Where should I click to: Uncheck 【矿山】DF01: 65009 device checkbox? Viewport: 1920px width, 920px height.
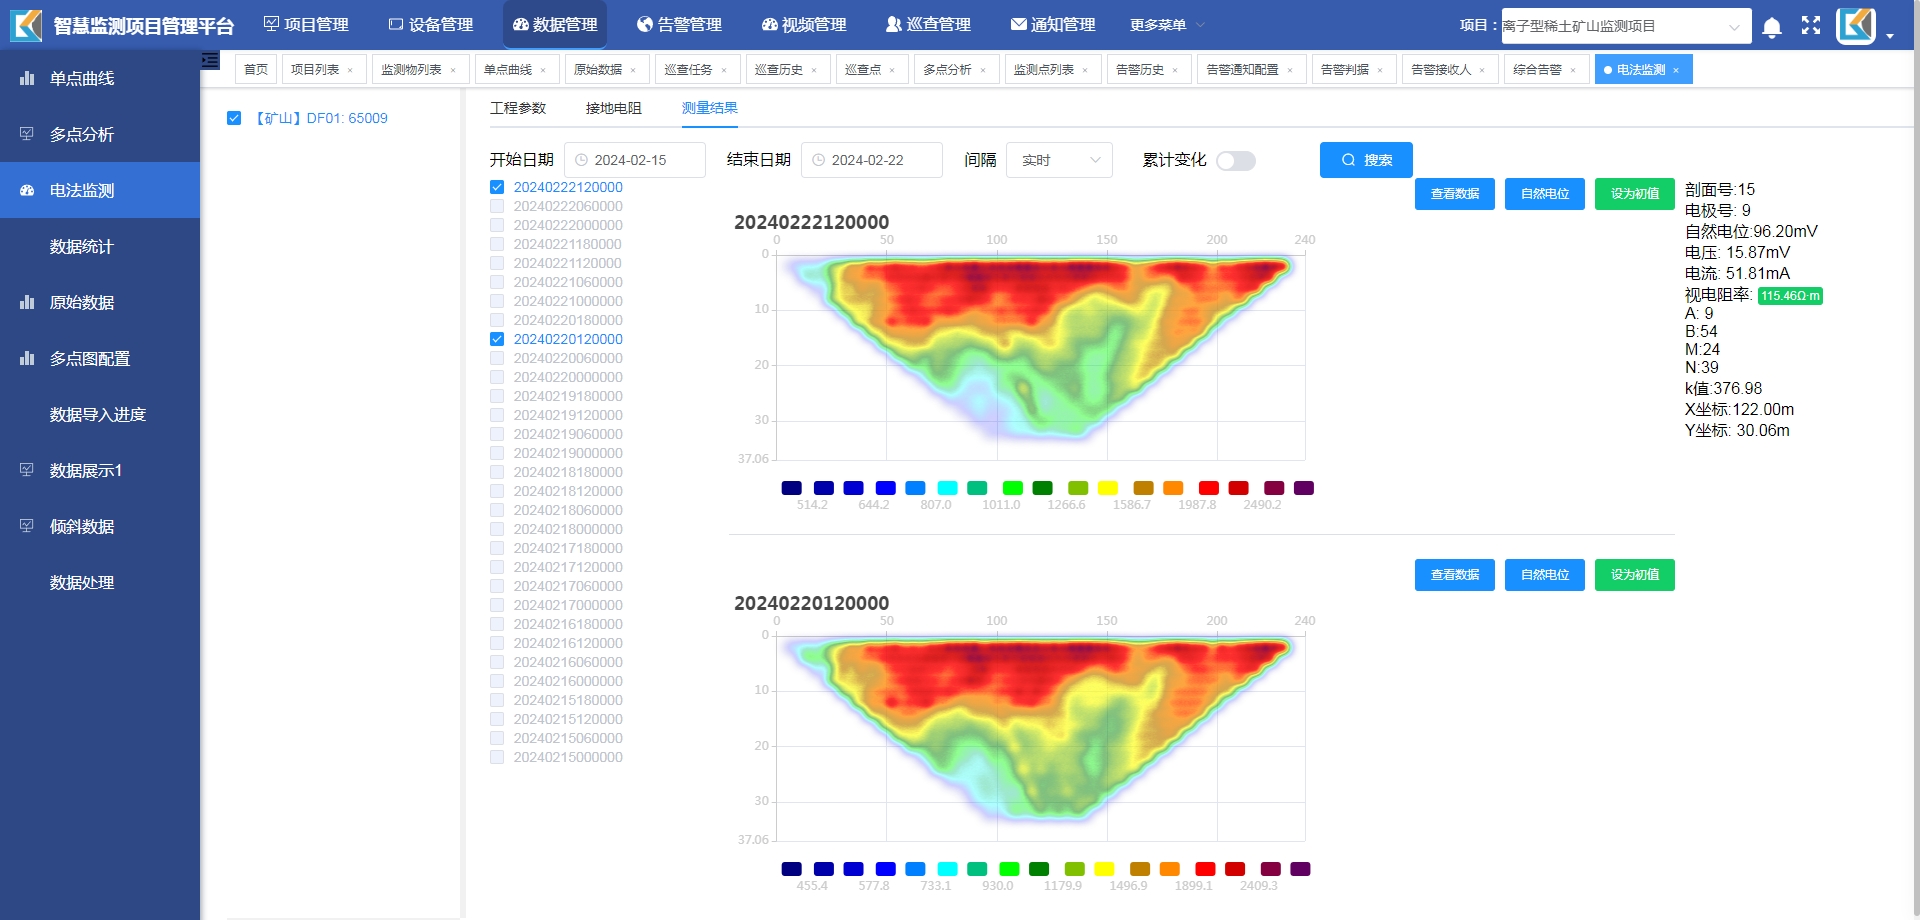[234, 118]
